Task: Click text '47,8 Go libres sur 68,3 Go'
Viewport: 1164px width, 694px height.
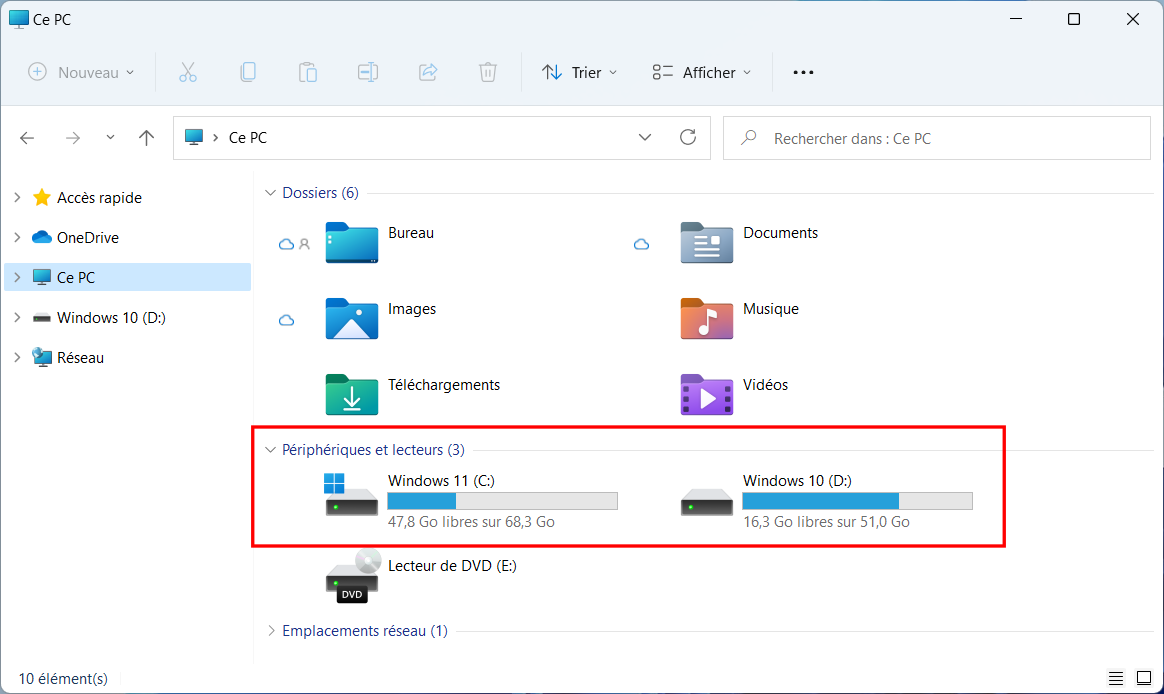Action: click(x=471, y=522)
